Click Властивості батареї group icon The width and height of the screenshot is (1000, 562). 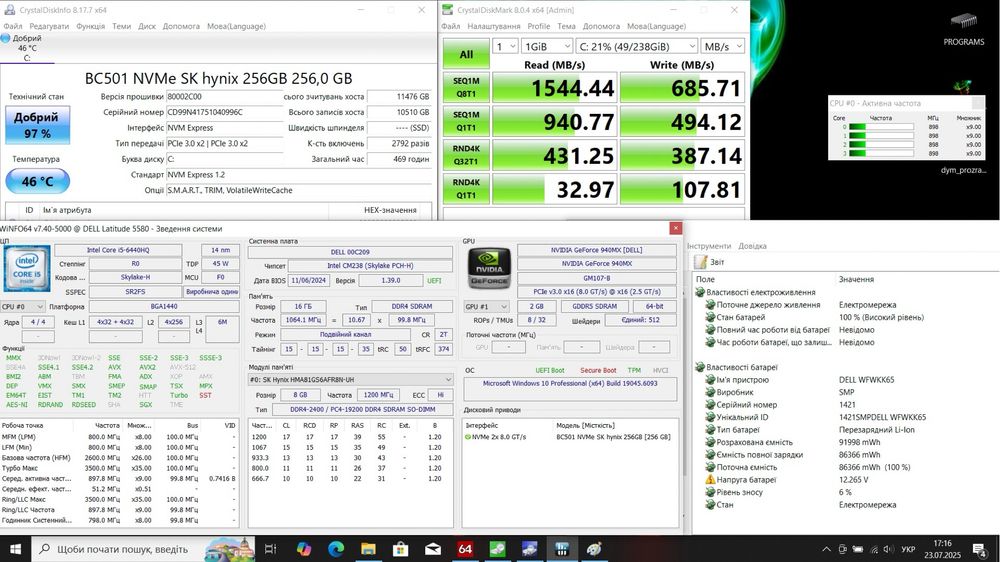[x=700, y=367]
